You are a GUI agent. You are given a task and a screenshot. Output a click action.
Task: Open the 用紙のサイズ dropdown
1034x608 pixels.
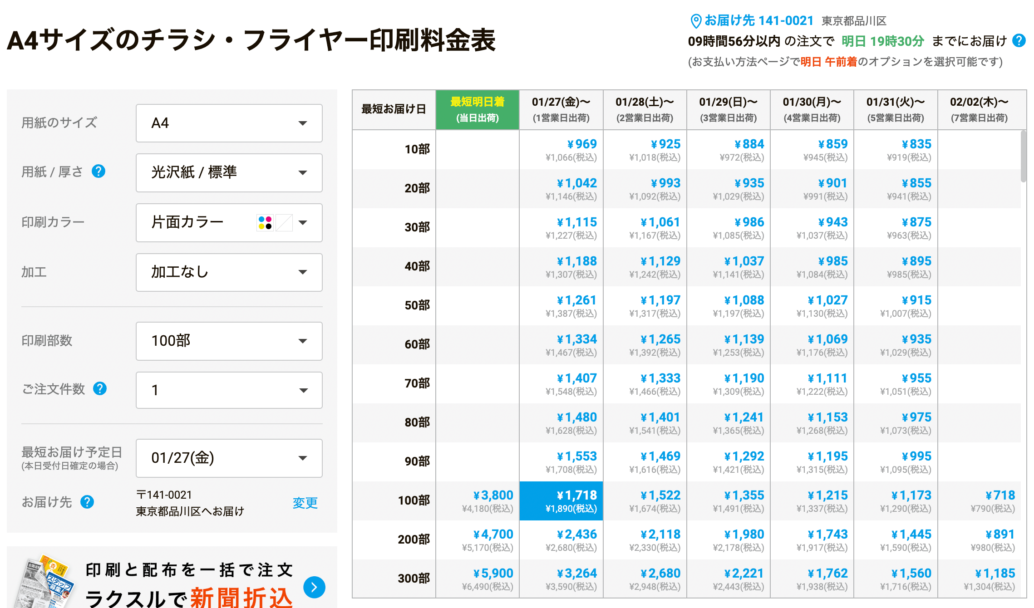click(228, 122)
